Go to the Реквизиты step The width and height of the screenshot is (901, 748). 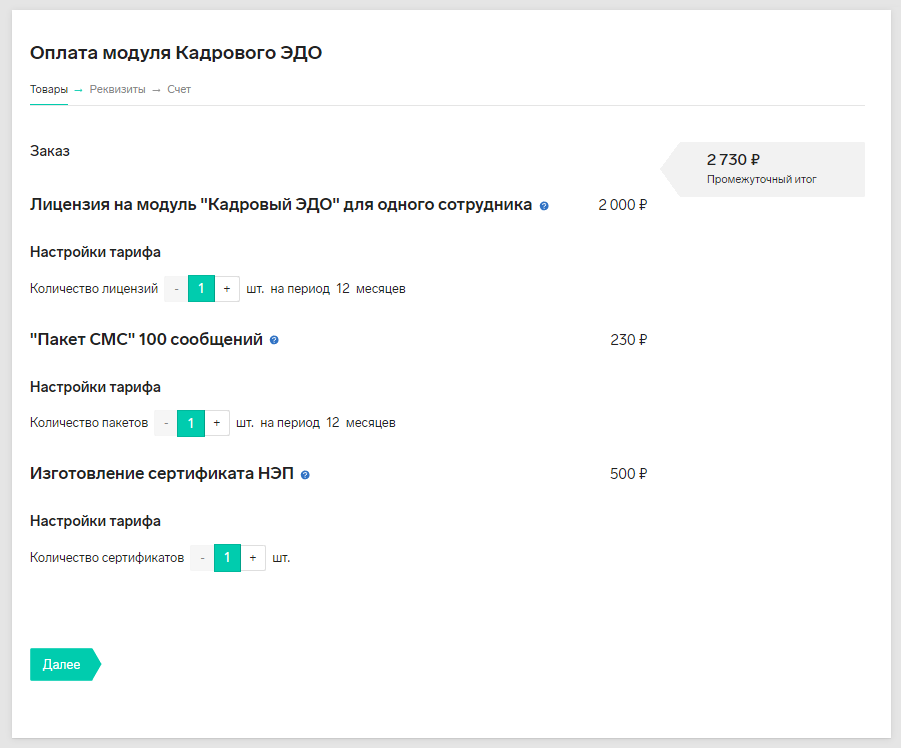pyautogui.click(x=117, y=90)
